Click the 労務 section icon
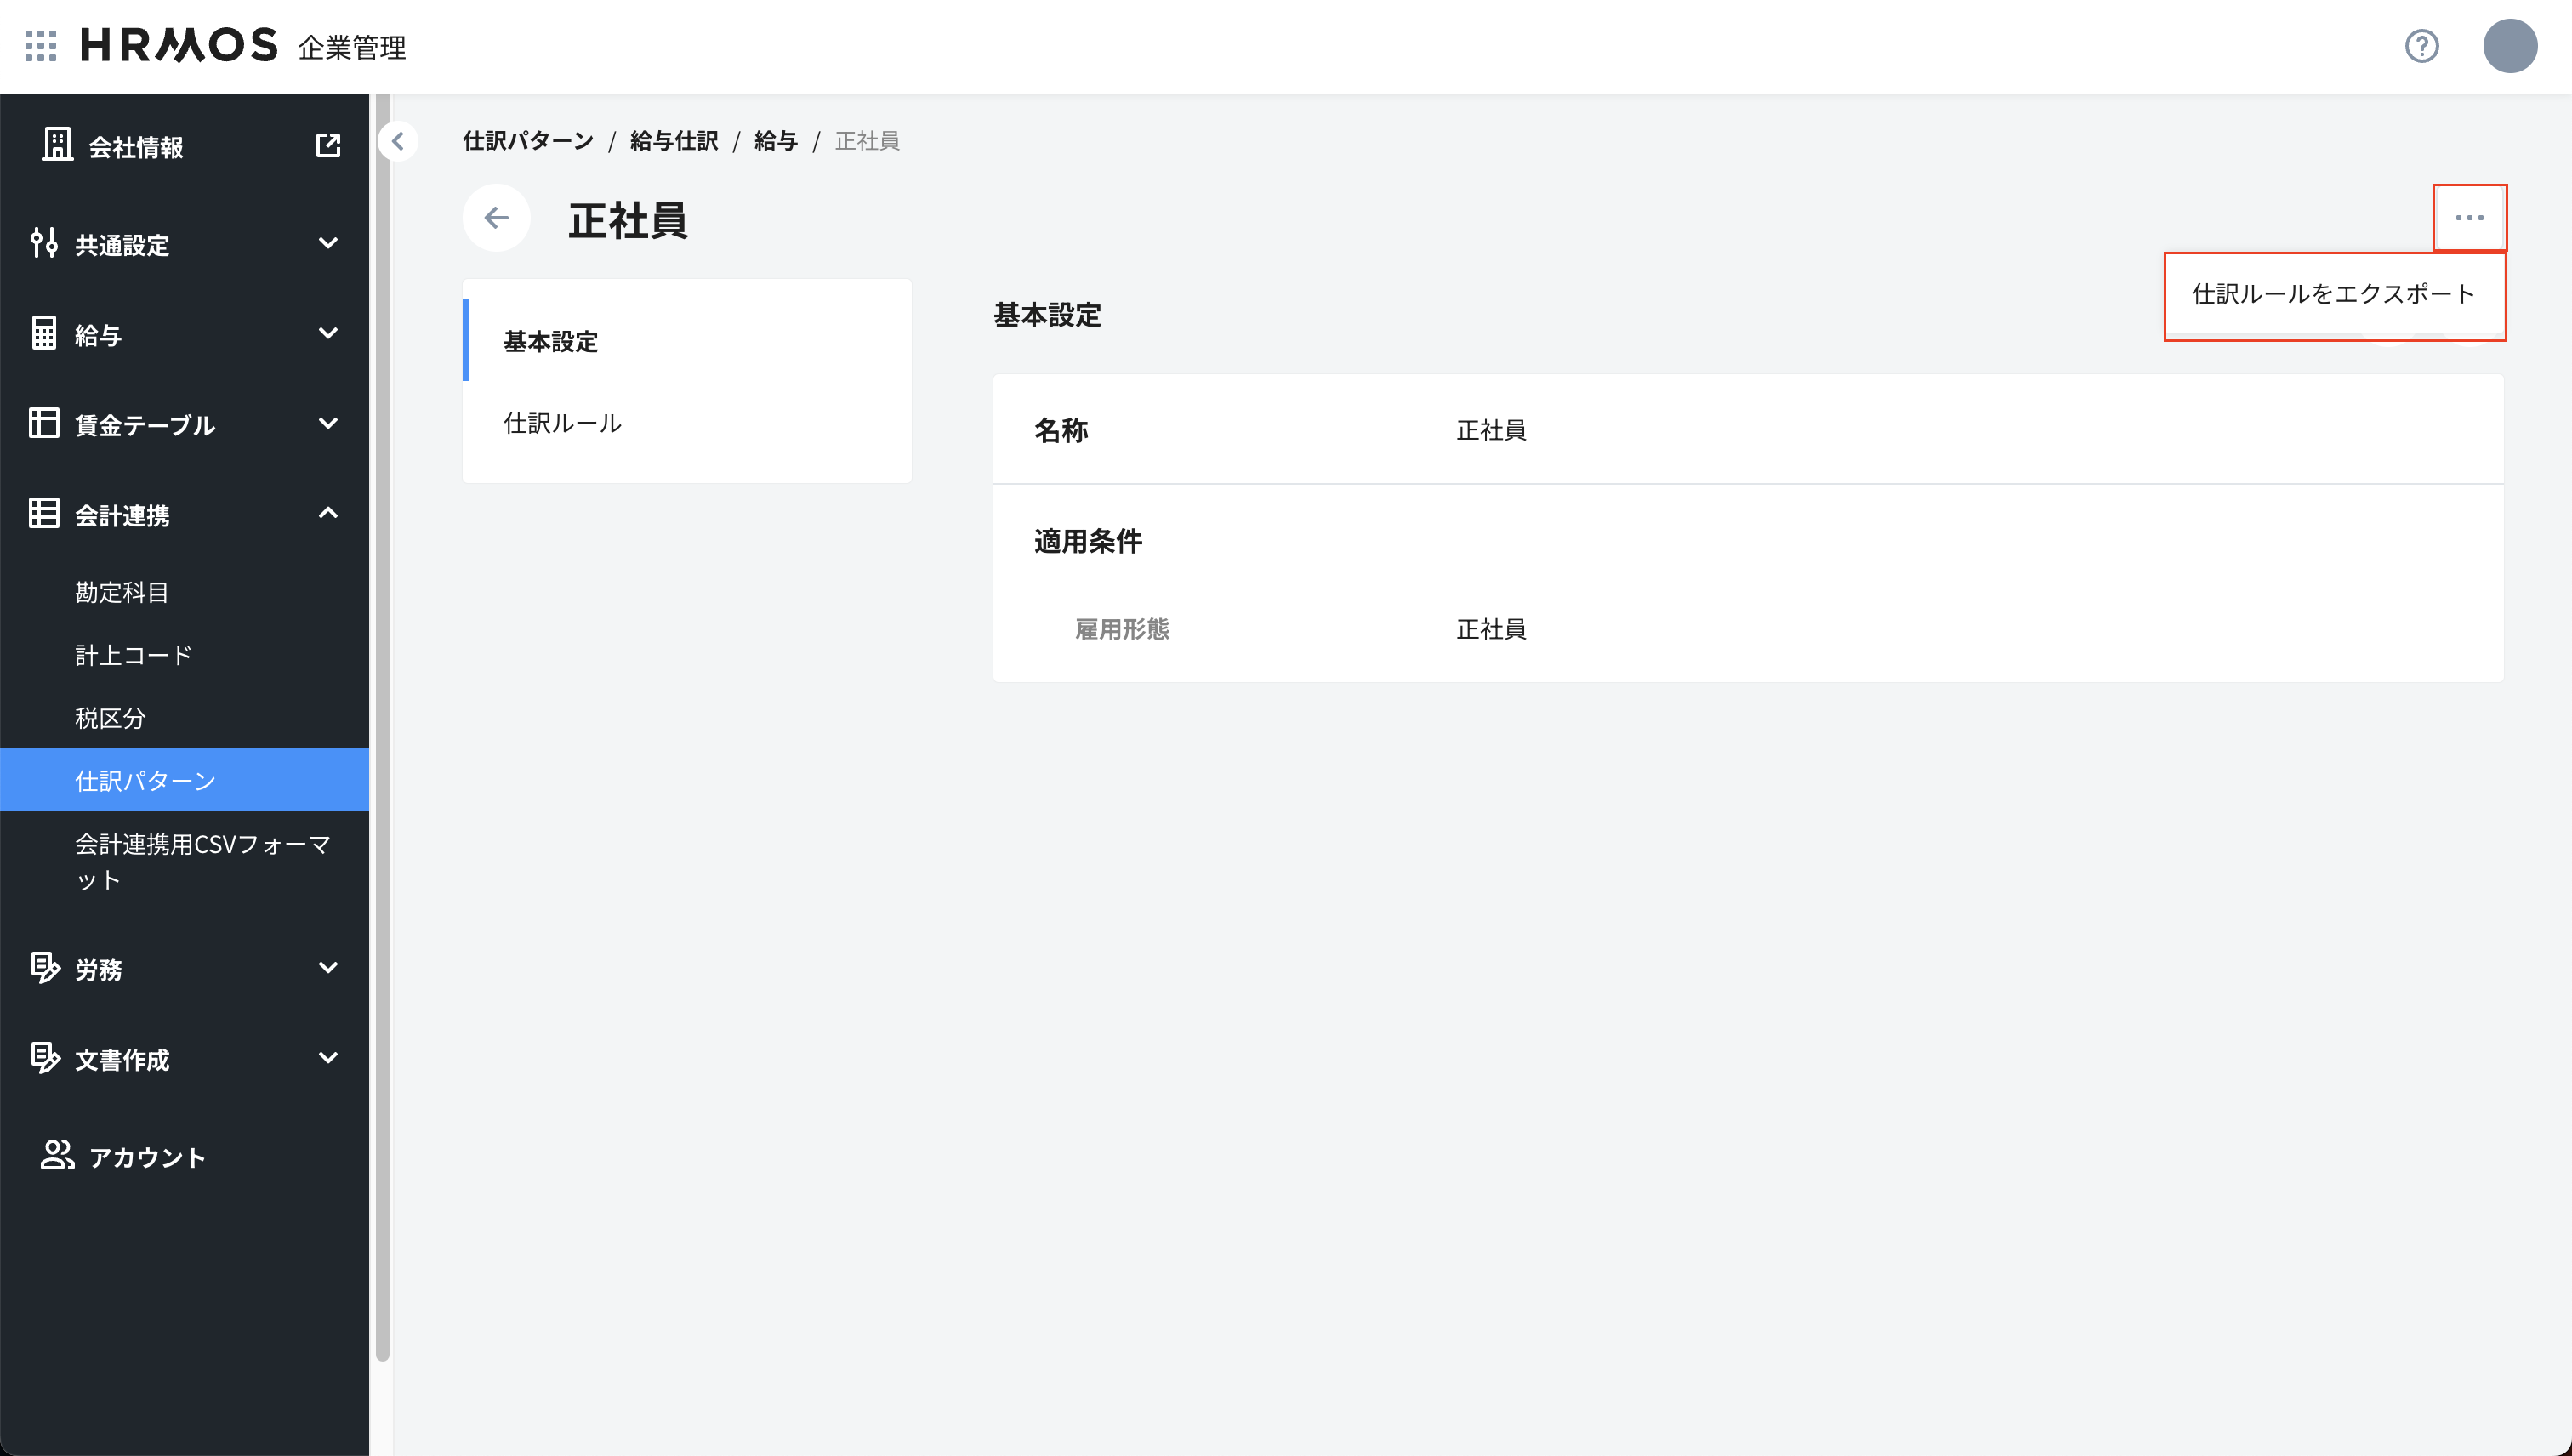2572x1456 pixels. [x=46, y=968]
